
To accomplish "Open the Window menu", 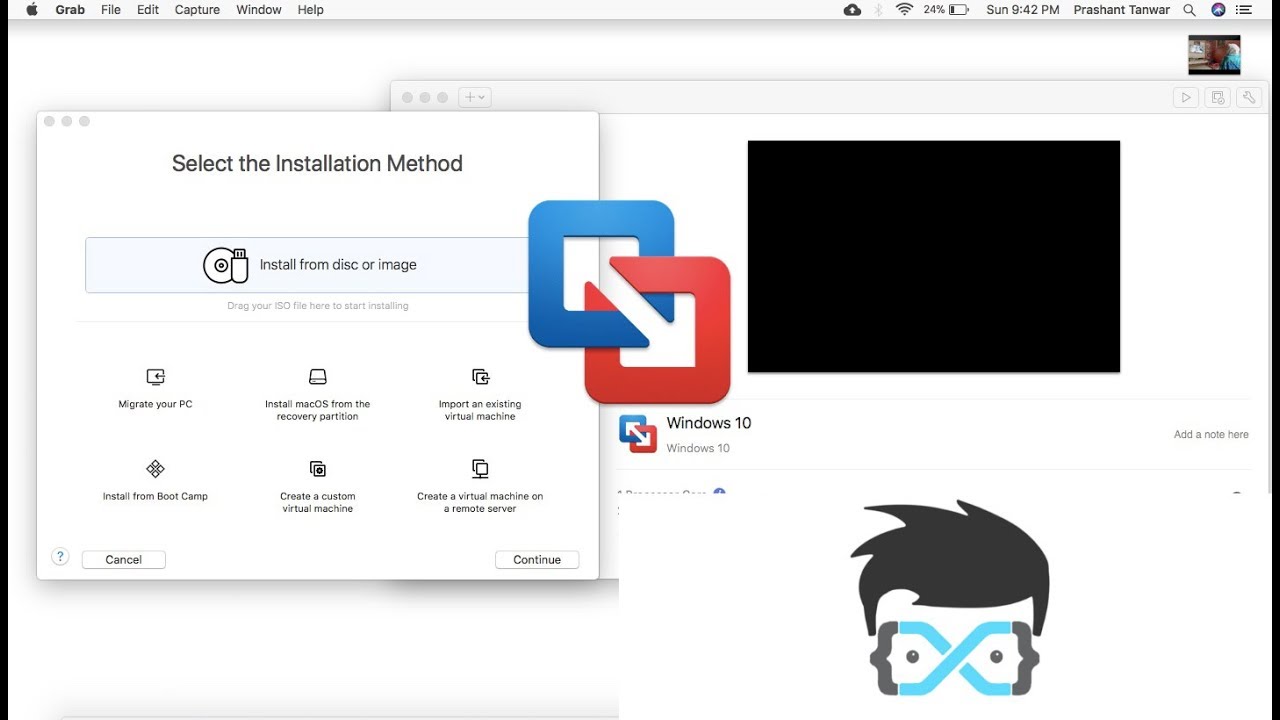I will point(259,9).
